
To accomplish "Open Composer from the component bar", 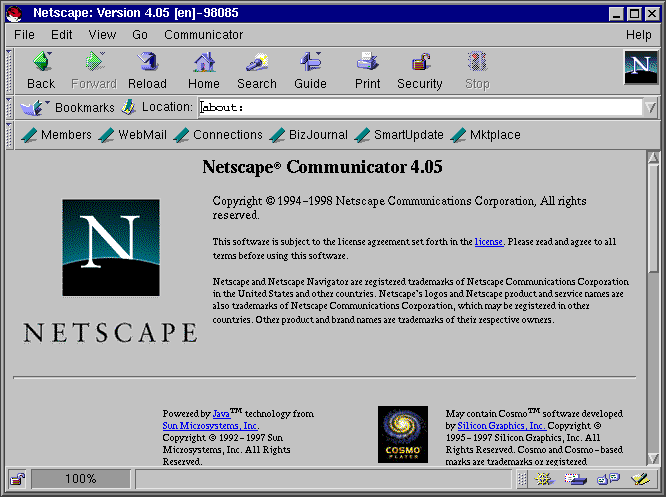I will 641,479.
